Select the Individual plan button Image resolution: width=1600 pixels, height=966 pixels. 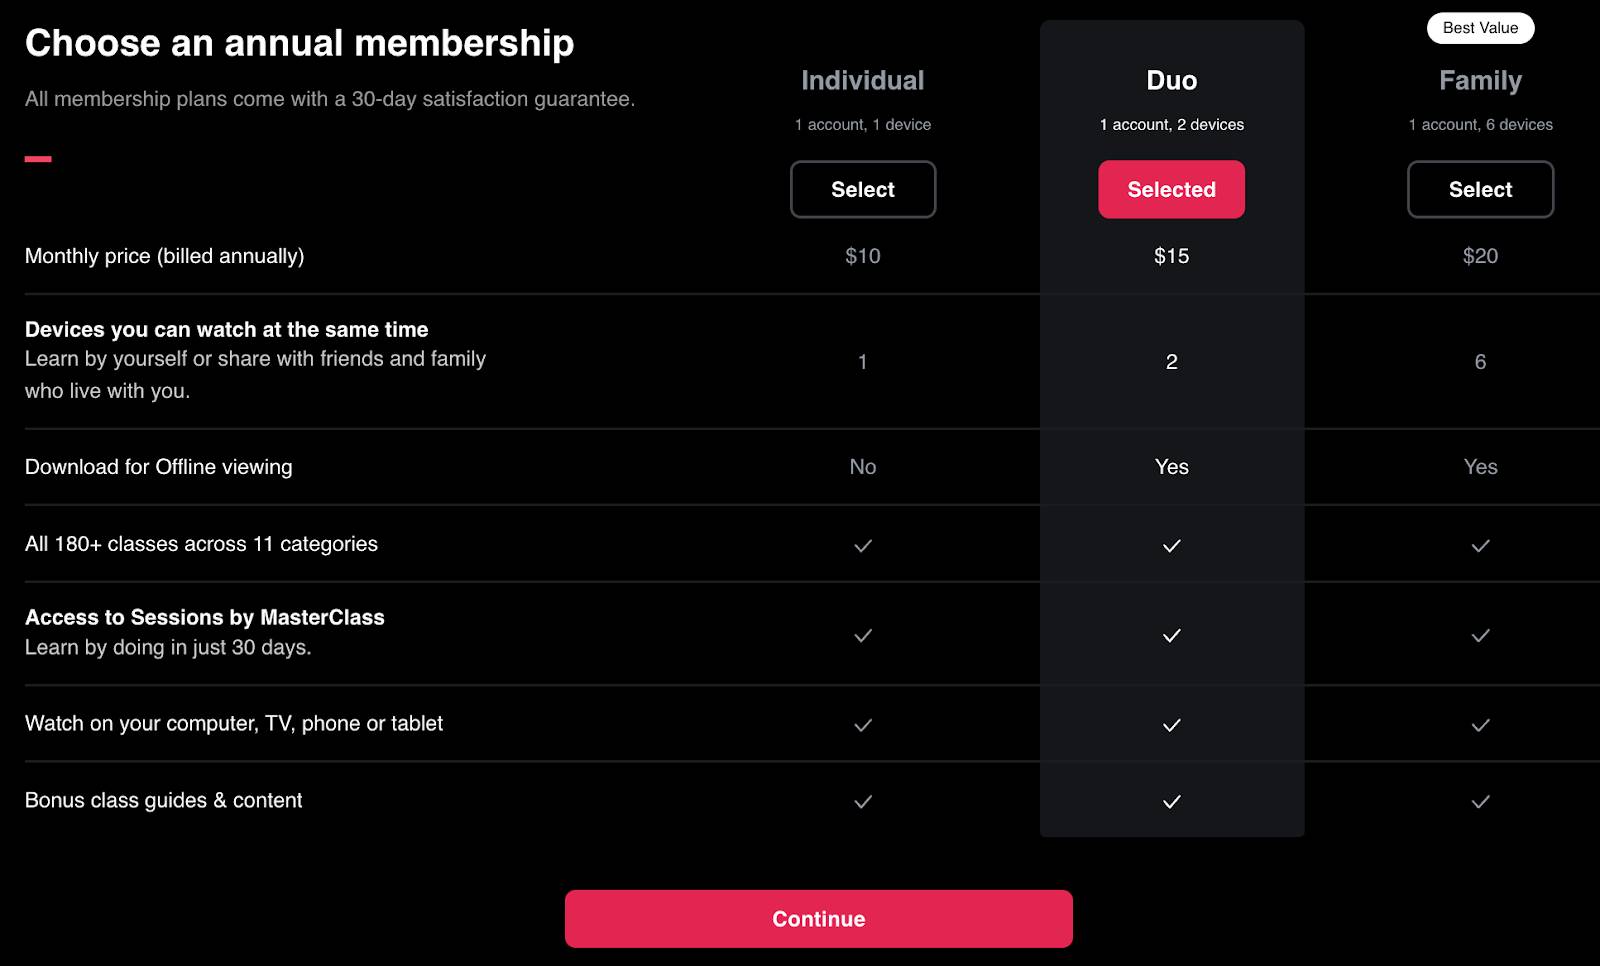click(863, 189)
